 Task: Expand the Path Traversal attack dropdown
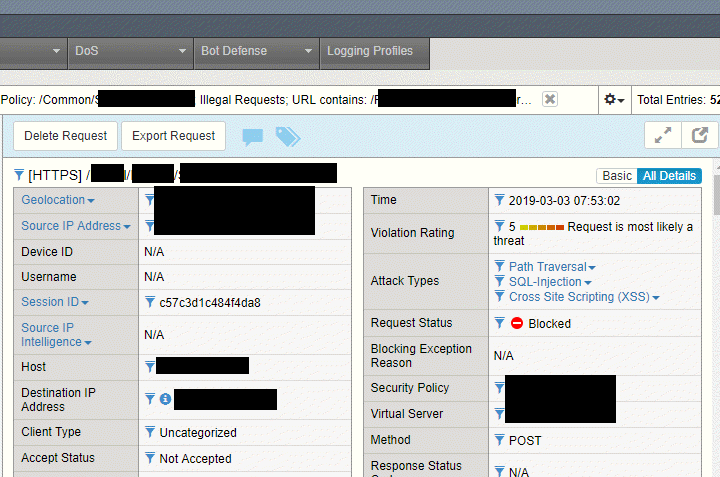point(592,268)
